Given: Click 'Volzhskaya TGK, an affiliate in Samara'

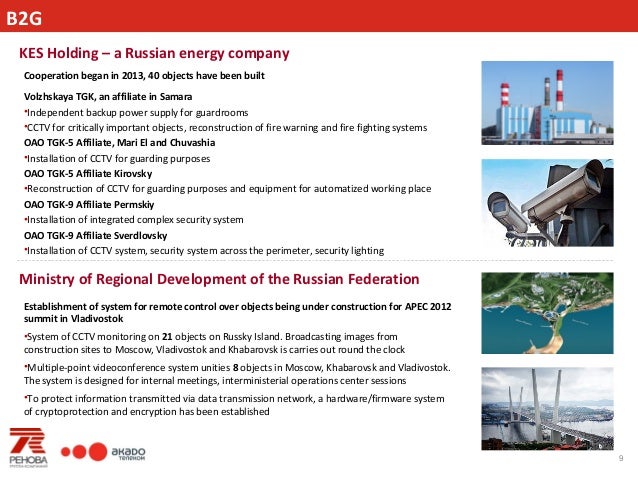Looking at the screenshot, I should [x=108, y=97].
